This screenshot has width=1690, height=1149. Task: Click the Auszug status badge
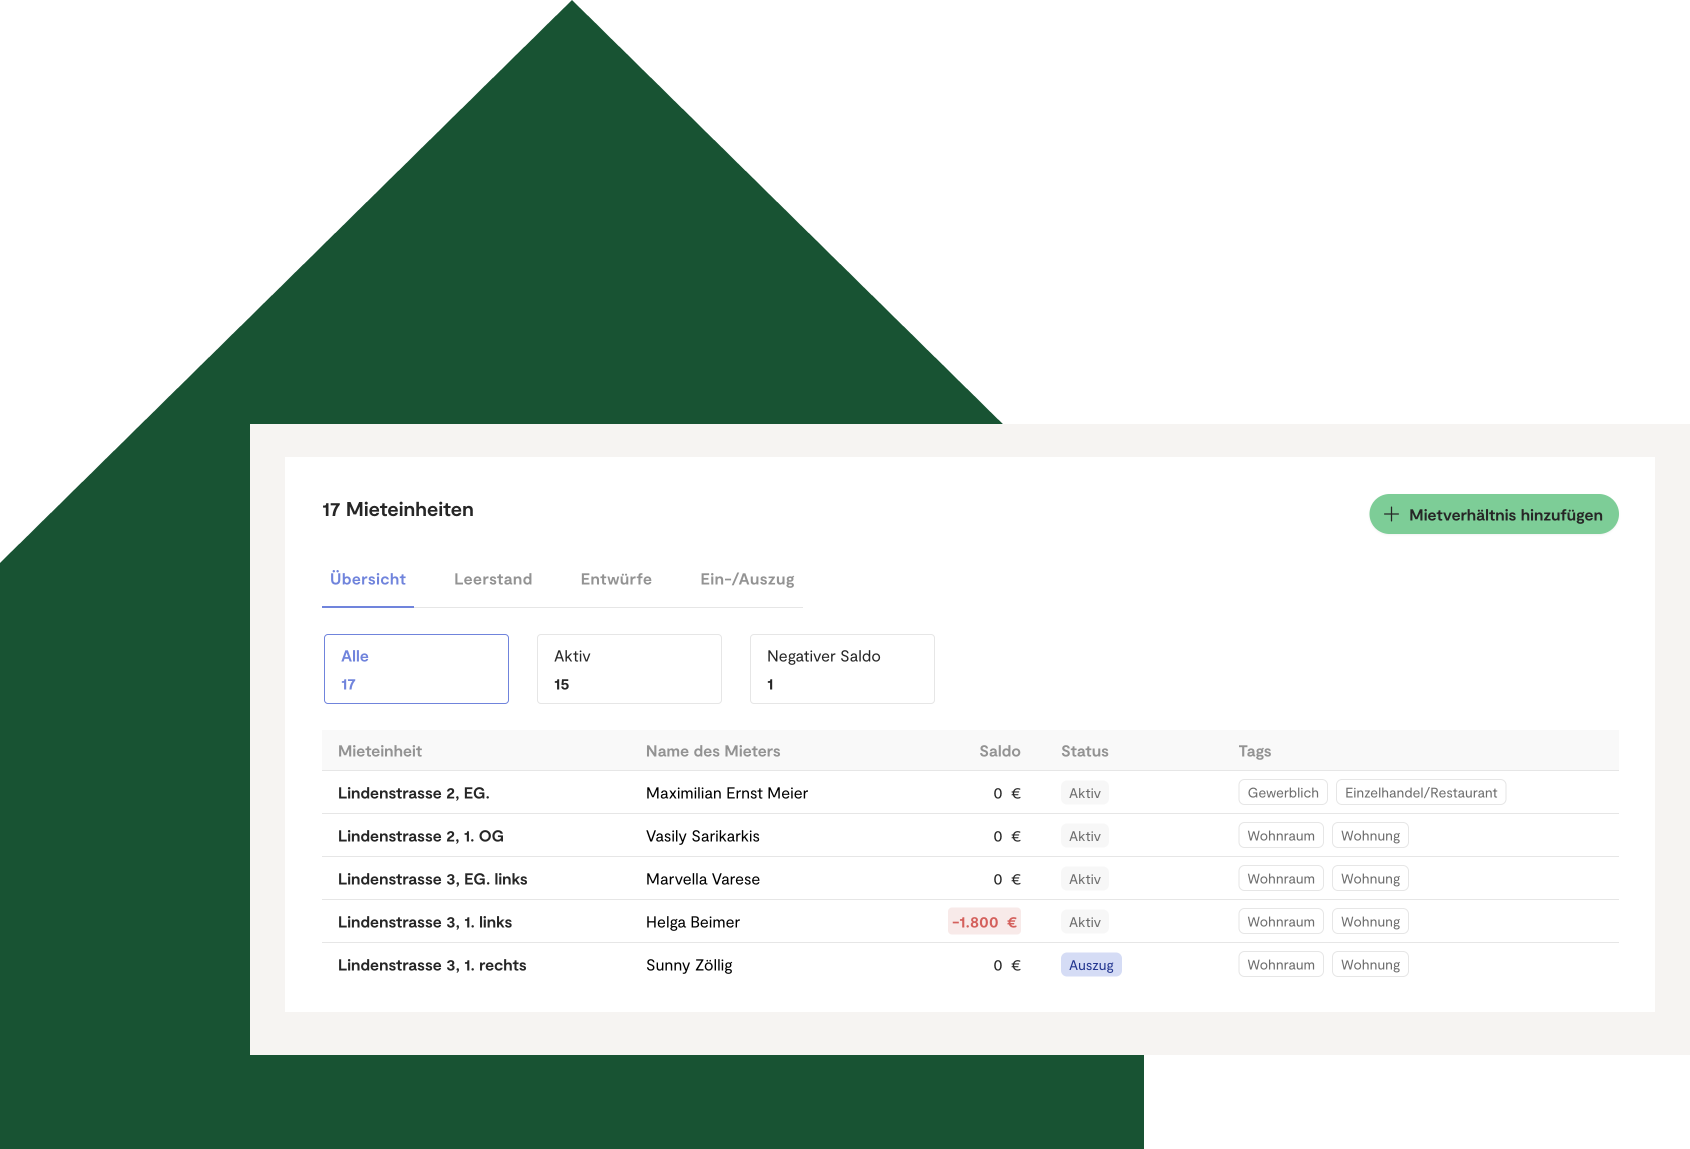[1091, 965]
